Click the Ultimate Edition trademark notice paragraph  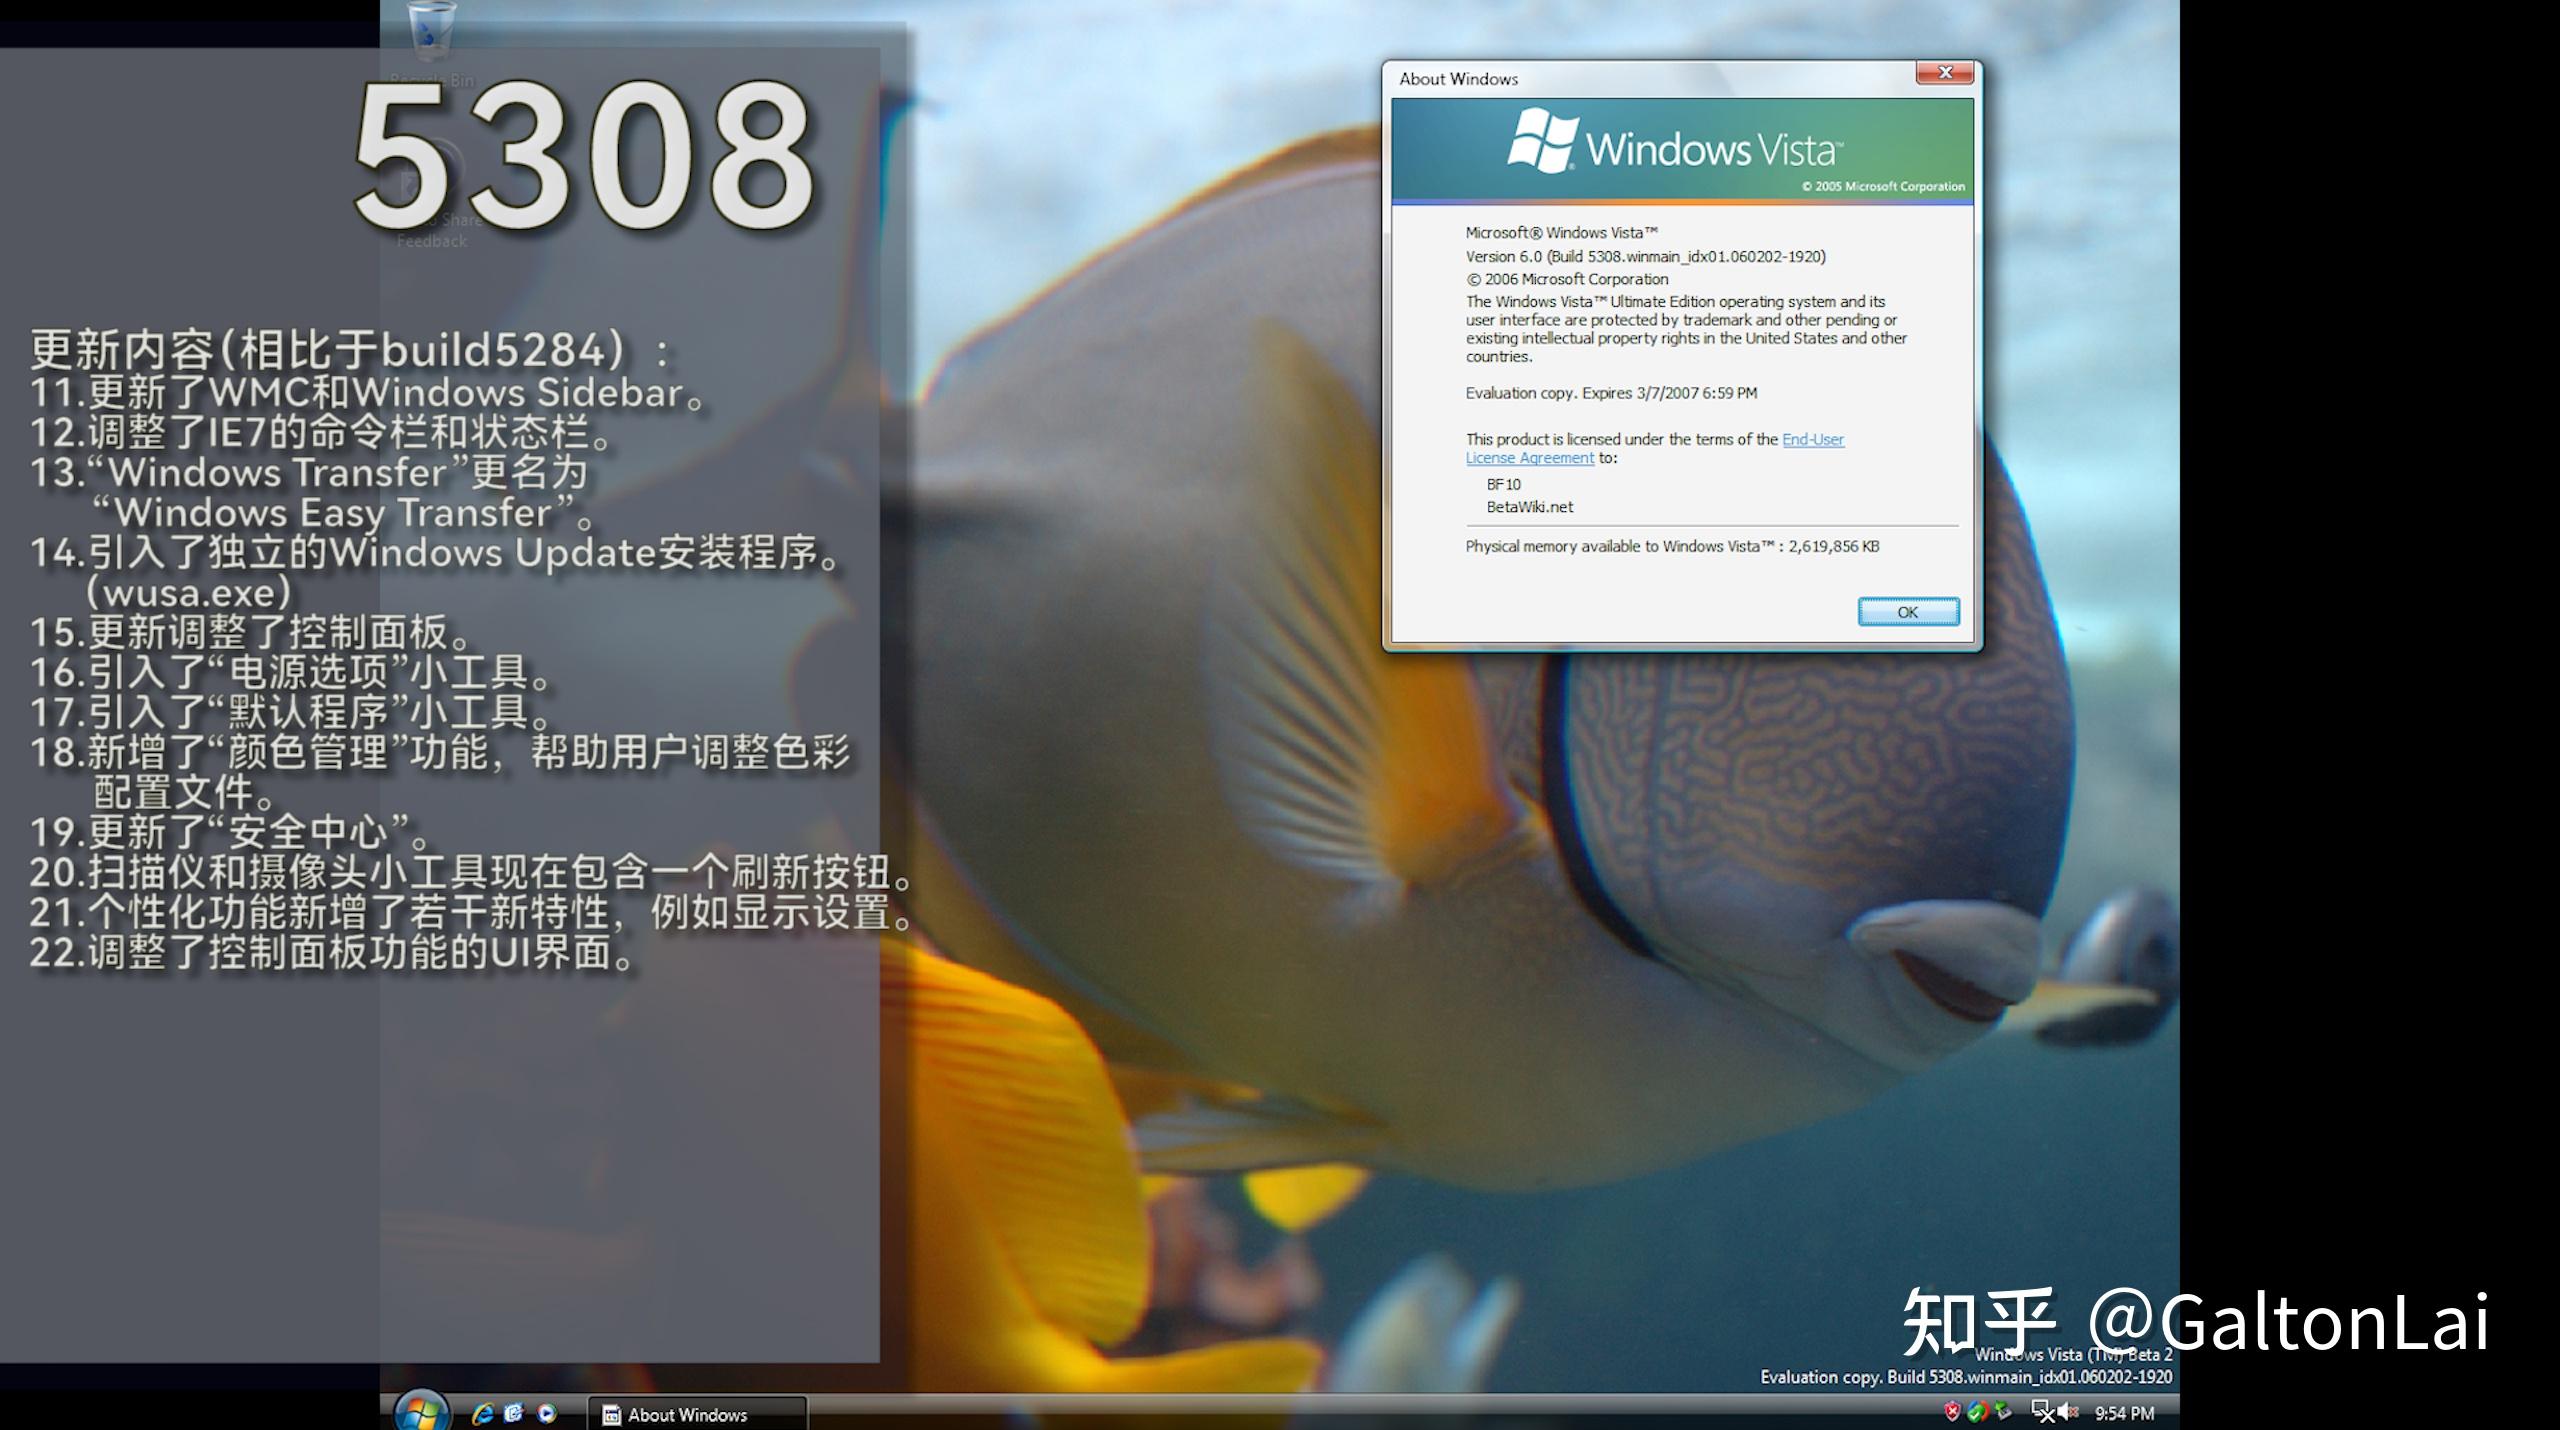click(1686, 329)
